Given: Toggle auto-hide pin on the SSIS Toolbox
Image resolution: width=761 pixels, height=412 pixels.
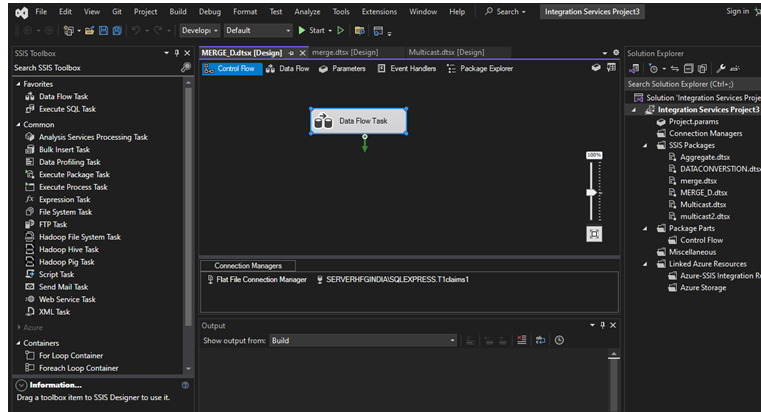Looking at the screenshot, I should 177,52.
